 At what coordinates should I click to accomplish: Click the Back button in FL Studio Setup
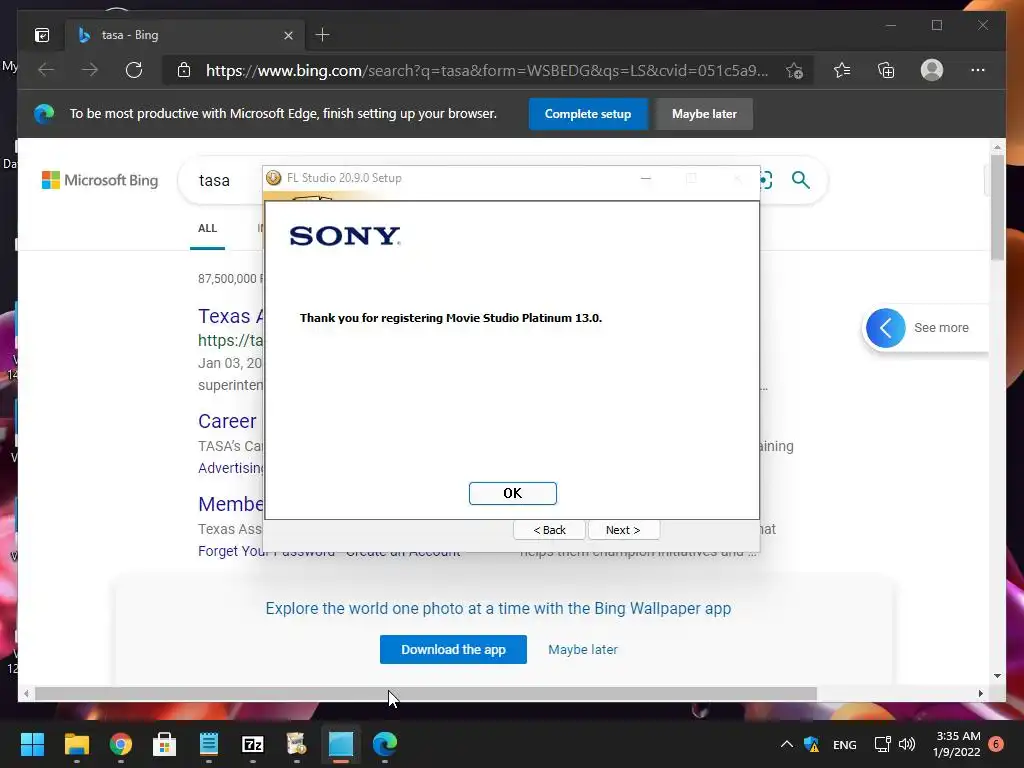(x=549, y=530)
